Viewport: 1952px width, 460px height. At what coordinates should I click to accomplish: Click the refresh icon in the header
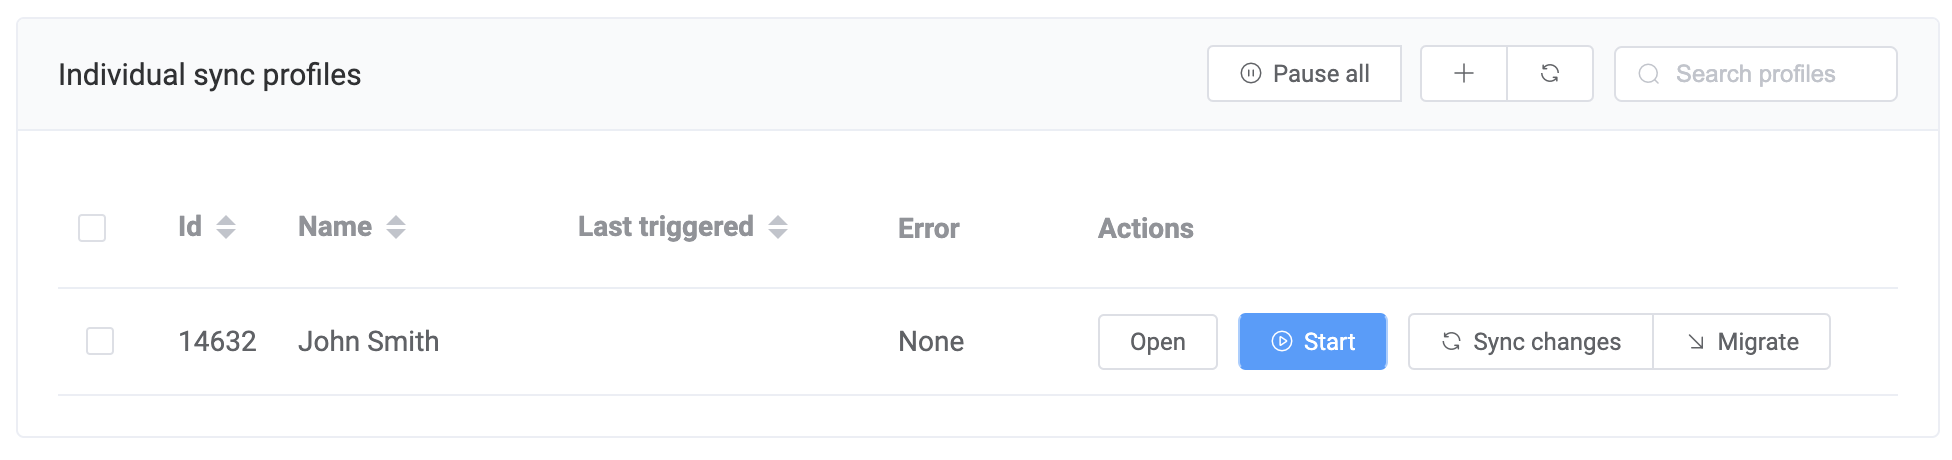coord(1550,74)
